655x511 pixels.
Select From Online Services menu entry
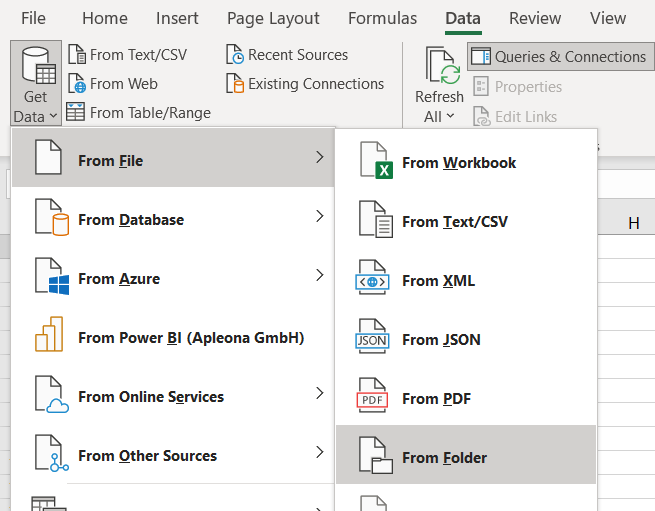point(173,393)
